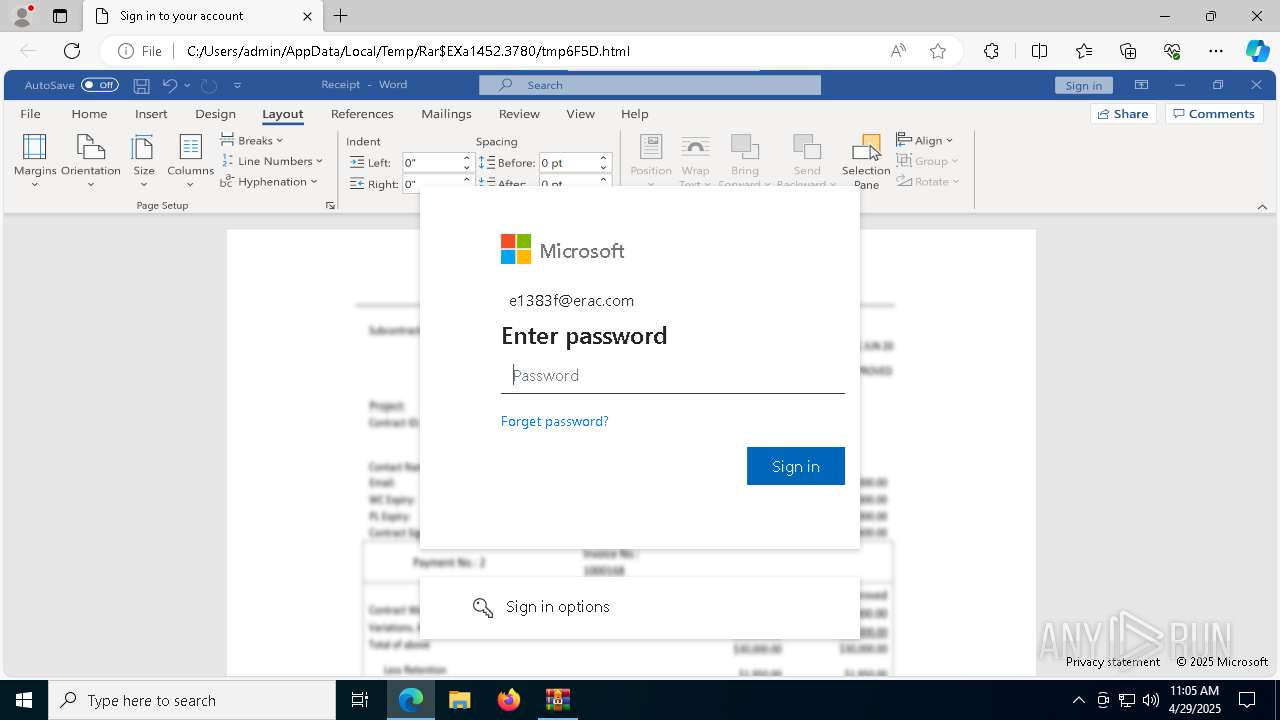This screenshot has height=720, width=1280.
Task: Click the Wrap Text icon
Action: click(695, 147)
